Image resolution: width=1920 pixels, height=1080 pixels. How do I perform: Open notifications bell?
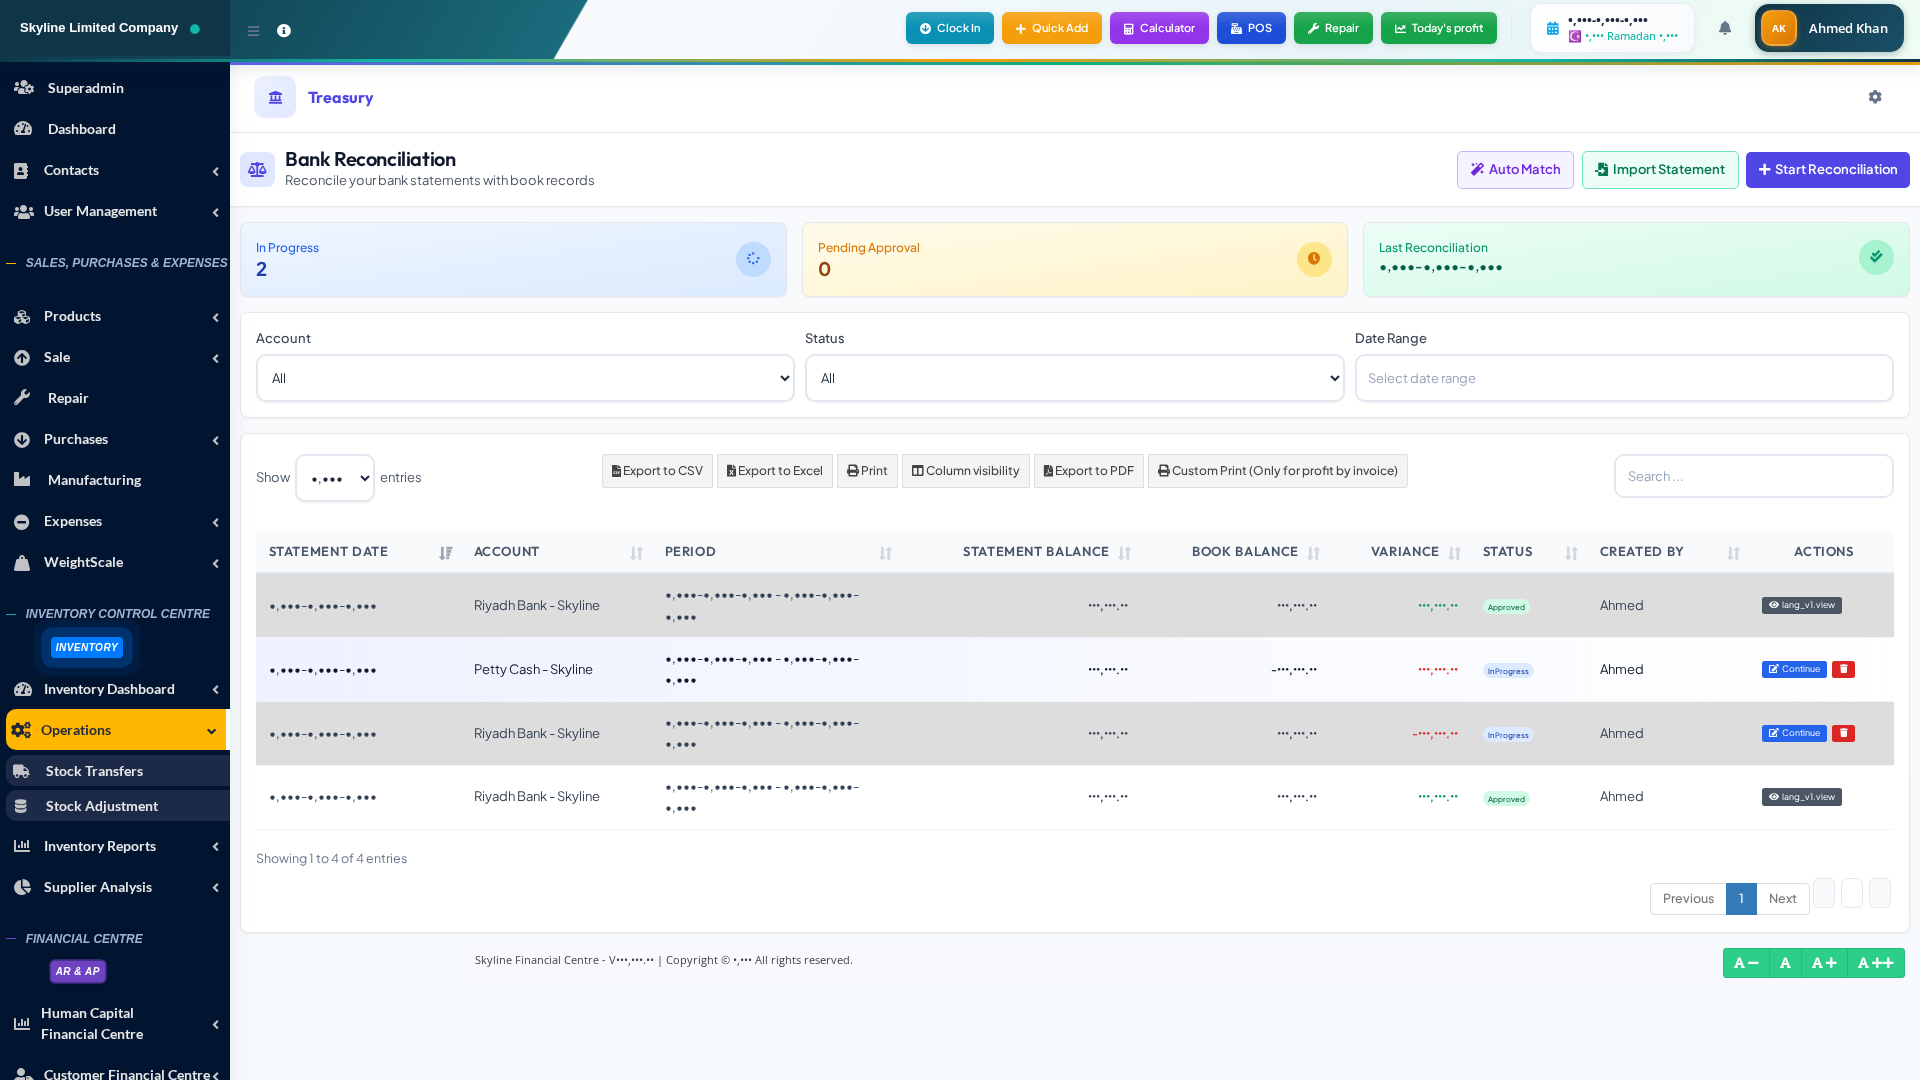1724,28
